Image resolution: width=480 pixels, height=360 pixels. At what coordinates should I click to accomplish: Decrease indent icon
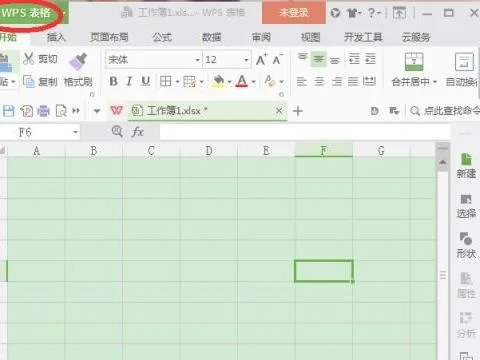tap(354, 59)
